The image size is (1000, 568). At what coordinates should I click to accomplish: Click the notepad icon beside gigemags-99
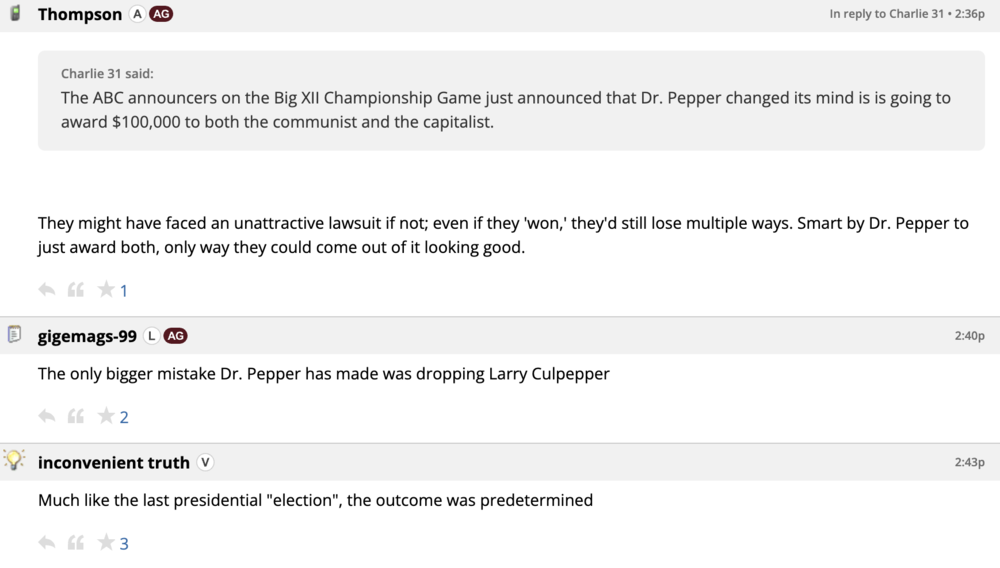tap(15, 334)
